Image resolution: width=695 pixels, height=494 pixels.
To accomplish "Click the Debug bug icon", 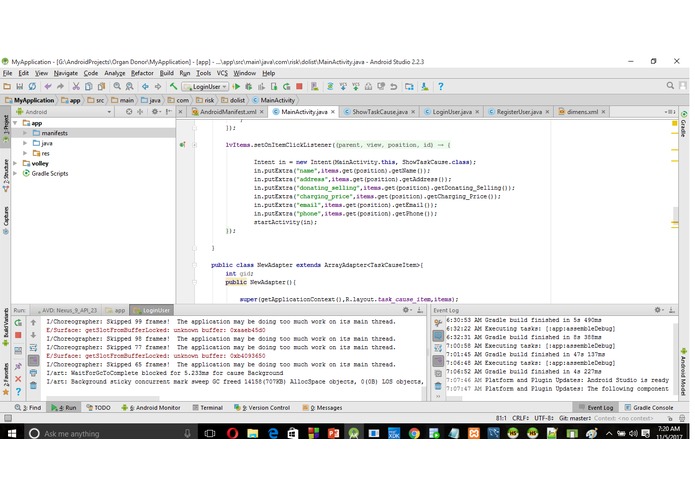I will click(x=249, y=86).
